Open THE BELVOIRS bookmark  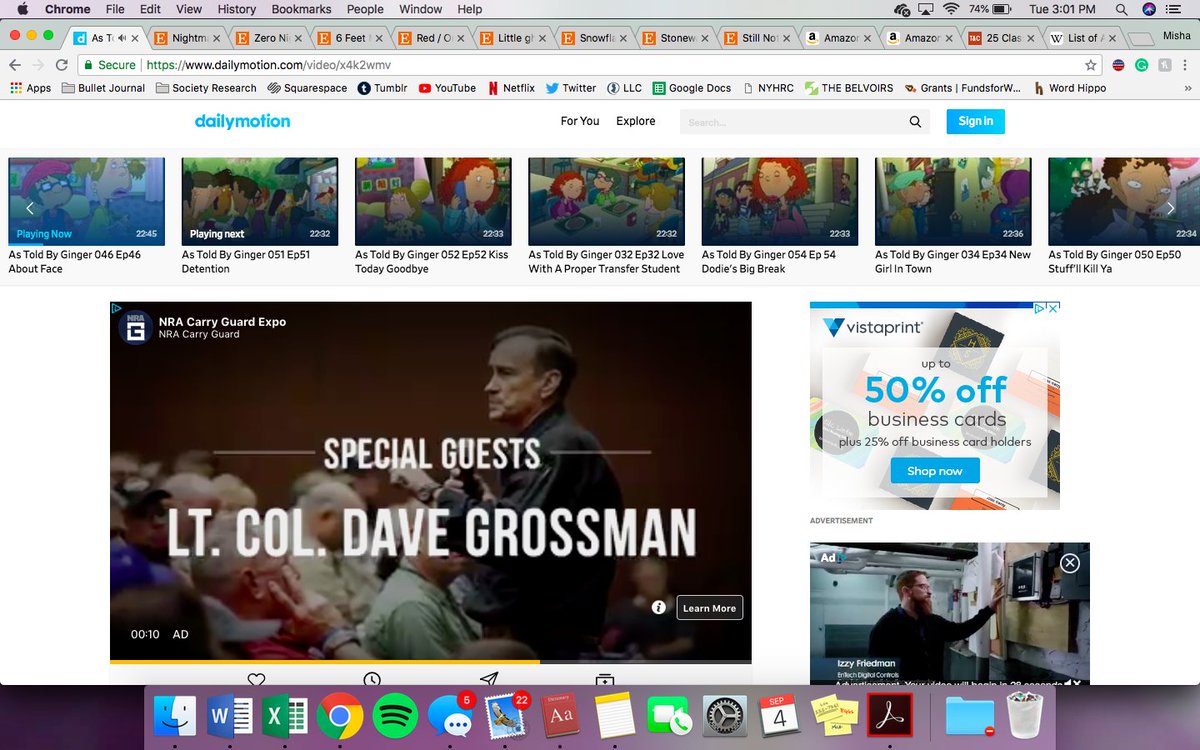click(847, 88)
